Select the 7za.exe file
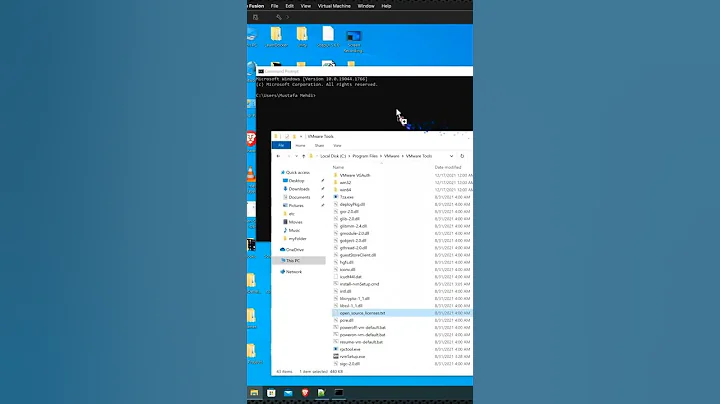This screenshot has width=720, height=404. (347, 197)
